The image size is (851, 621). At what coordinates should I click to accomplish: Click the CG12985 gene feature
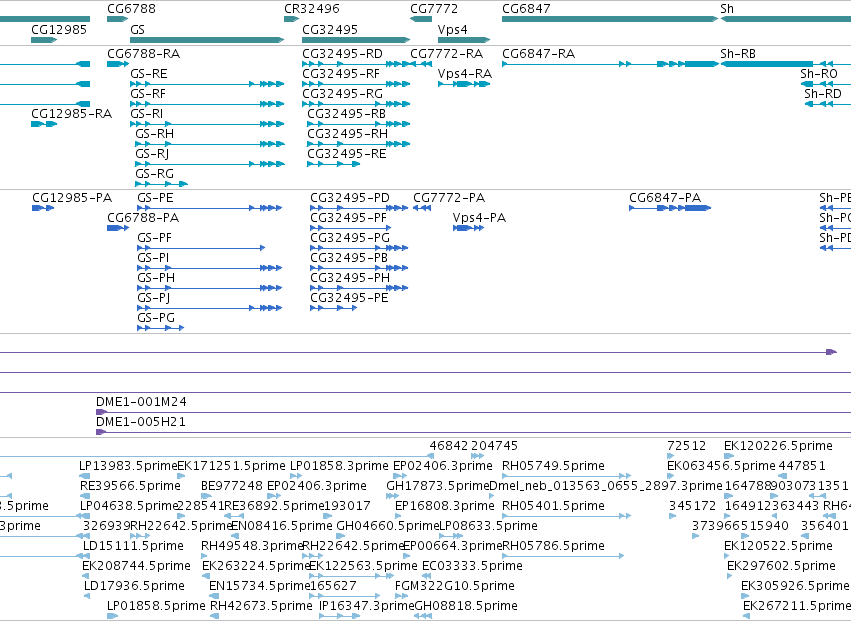pyautogui.click(x=44, y=40)
